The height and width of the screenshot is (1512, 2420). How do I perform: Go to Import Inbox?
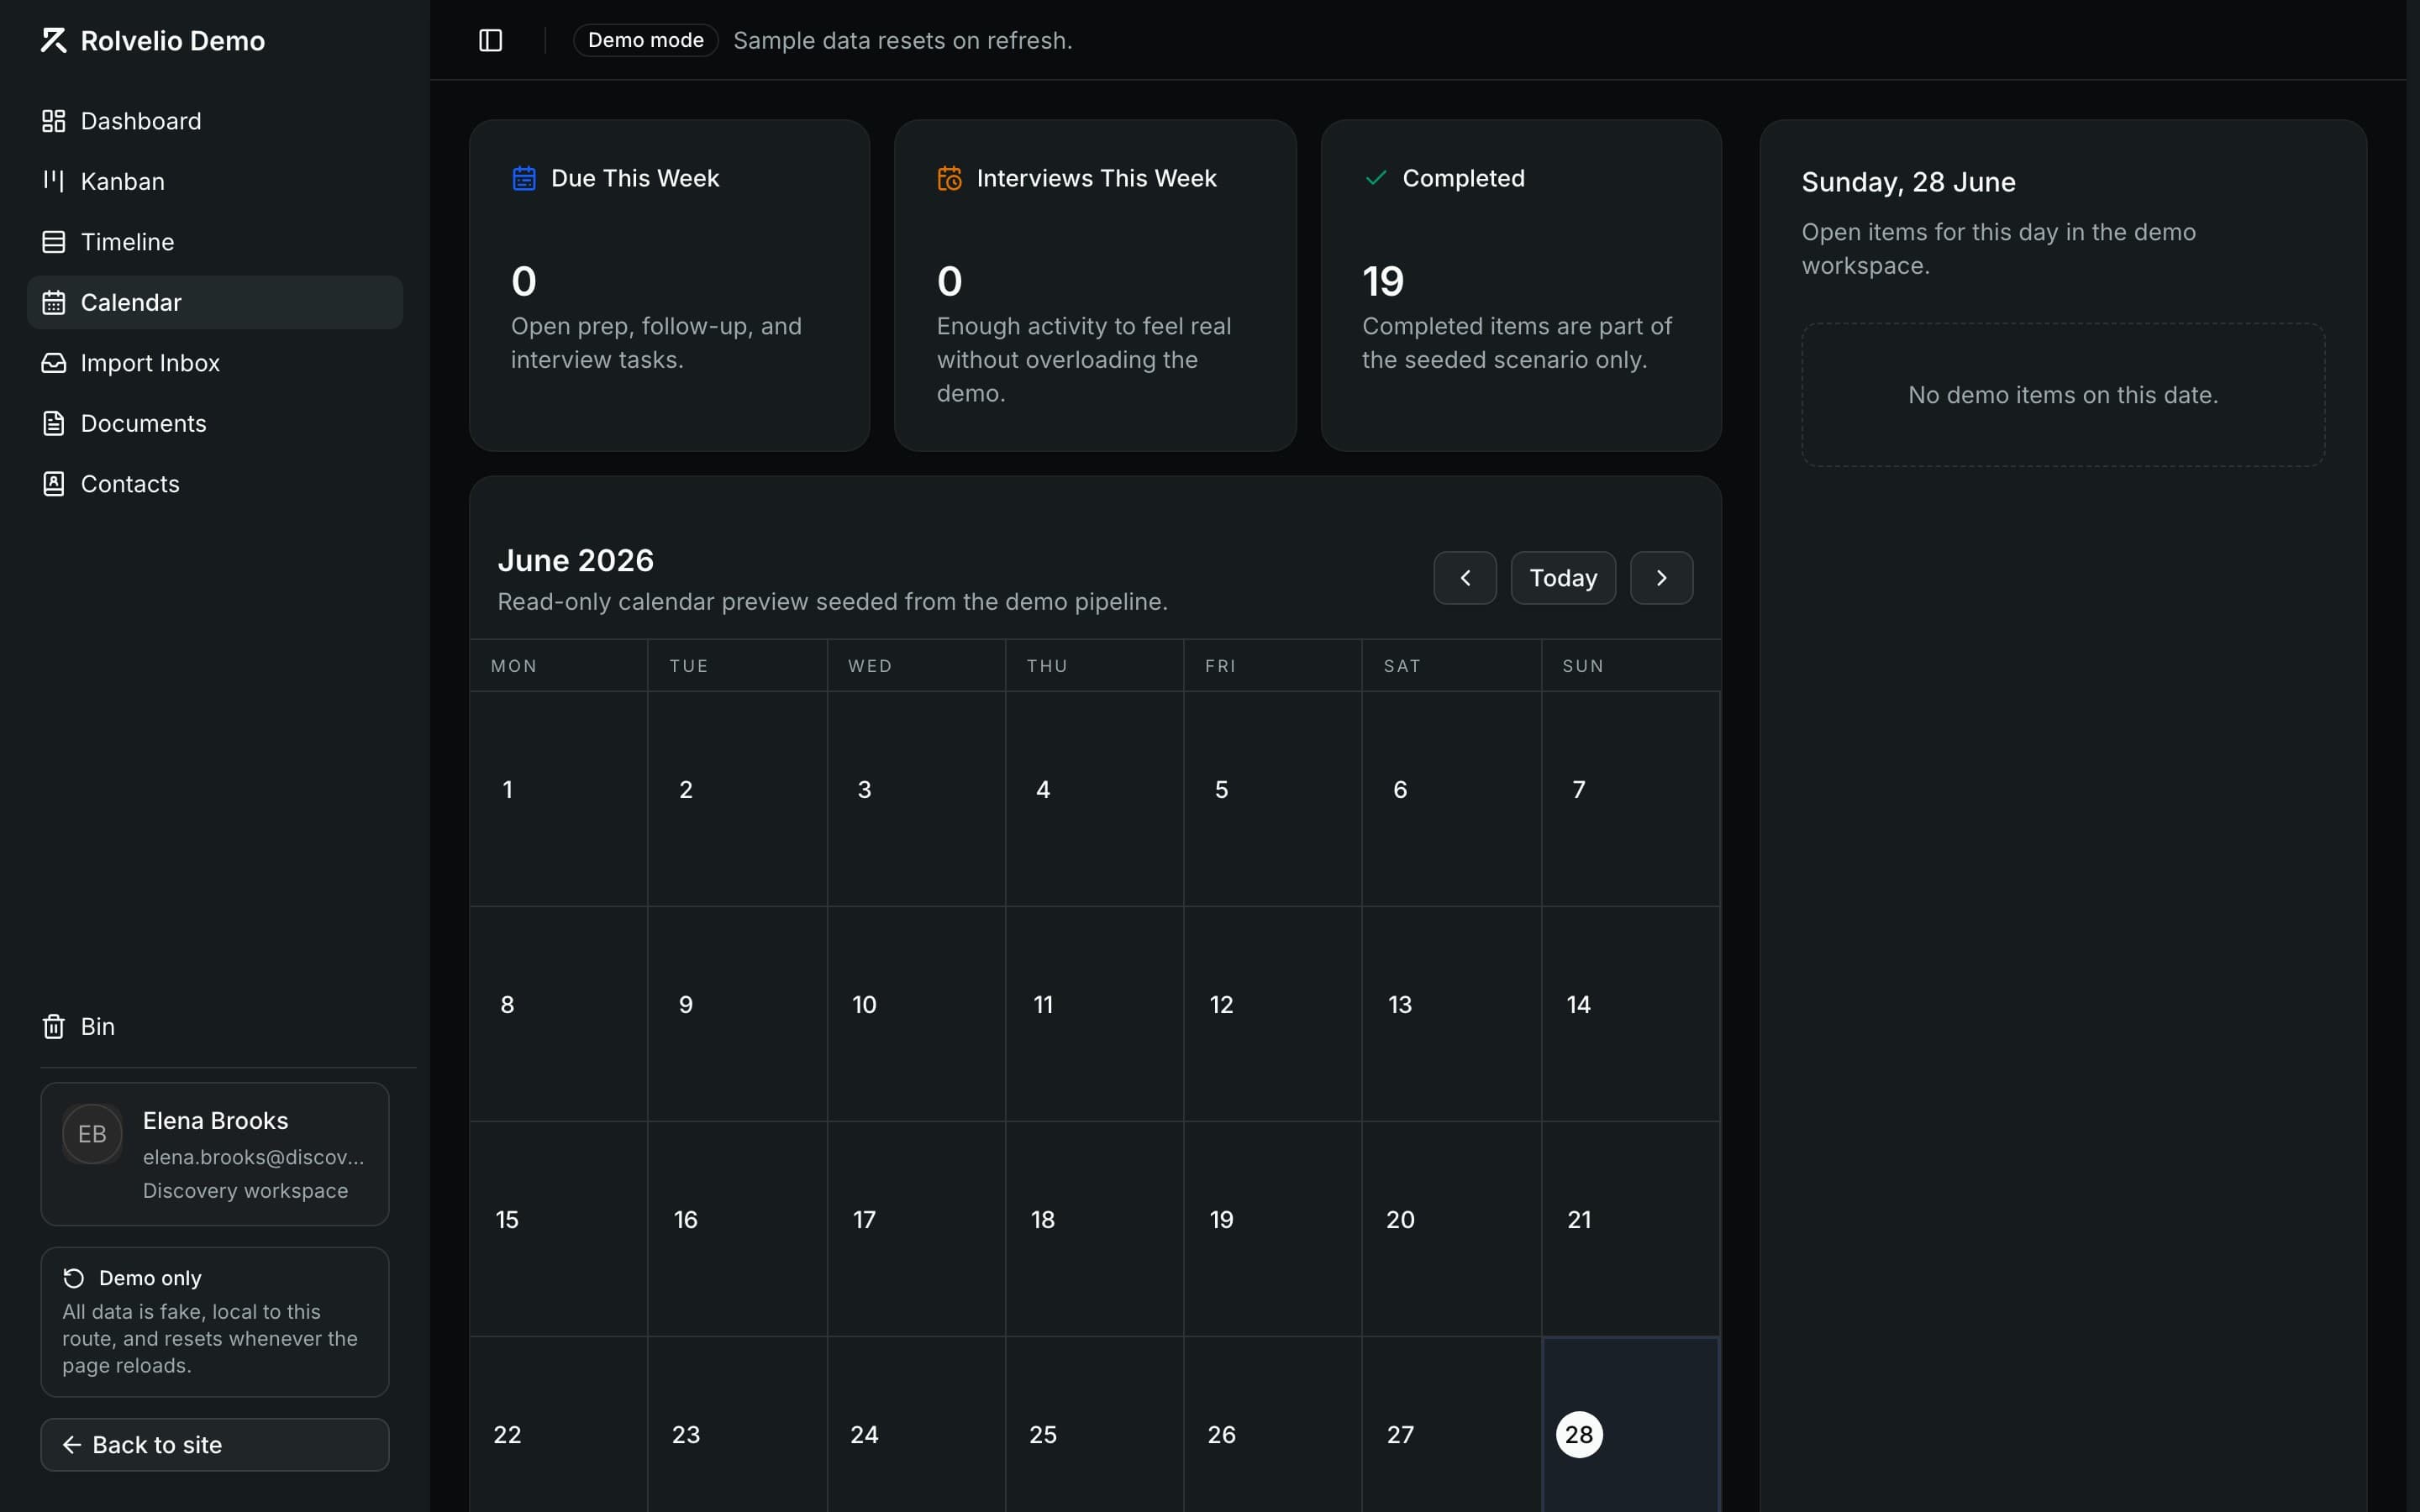[215, 363]
